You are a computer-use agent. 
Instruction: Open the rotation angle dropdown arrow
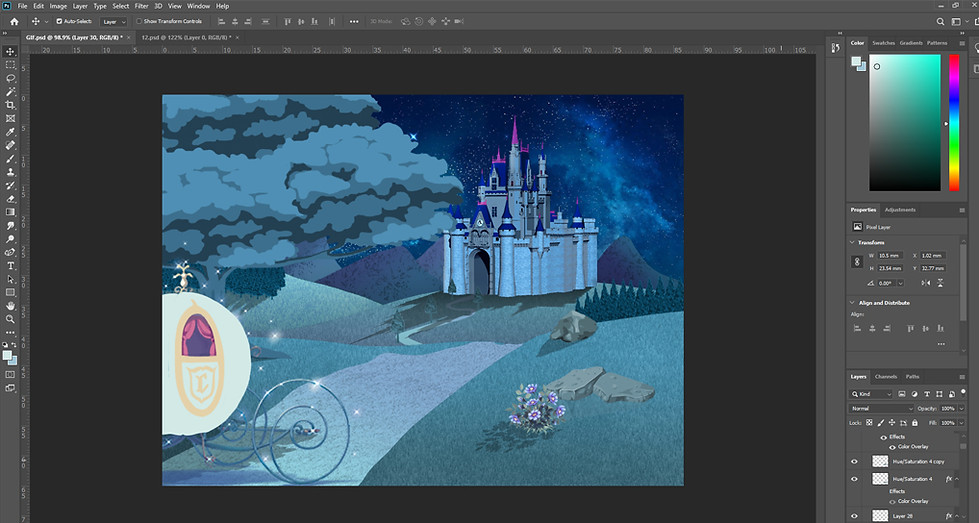900,283
